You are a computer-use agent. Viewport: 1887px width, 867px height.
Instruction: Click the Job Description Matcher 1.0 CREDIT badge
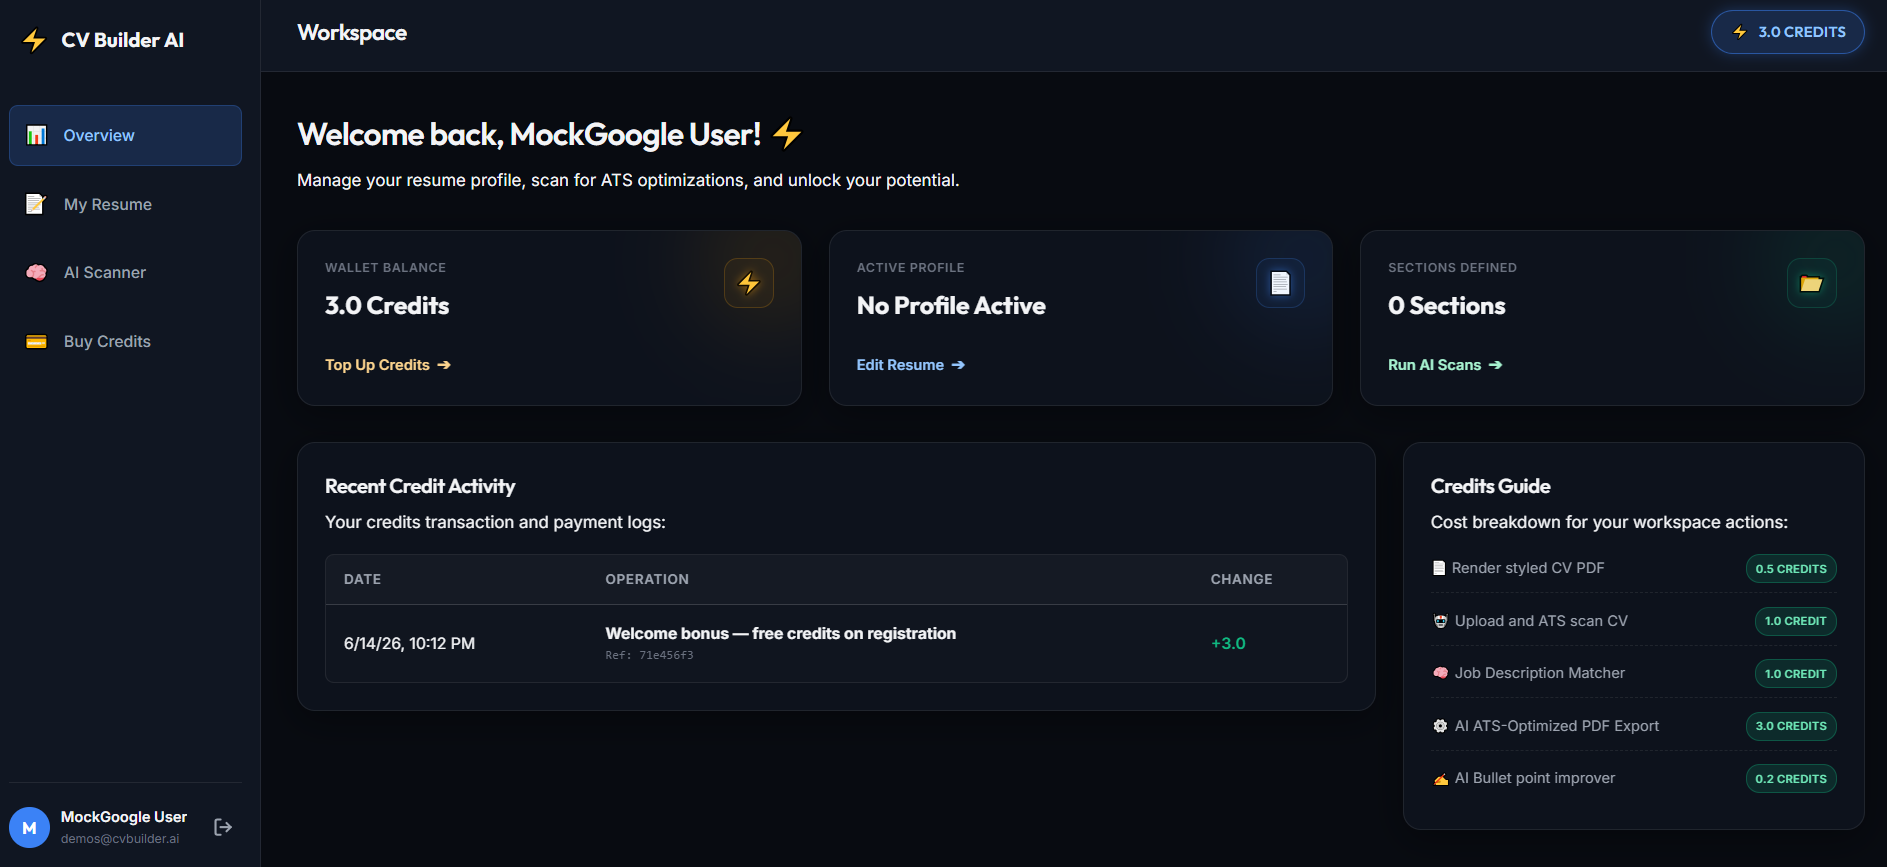[x=1795, y=673]
